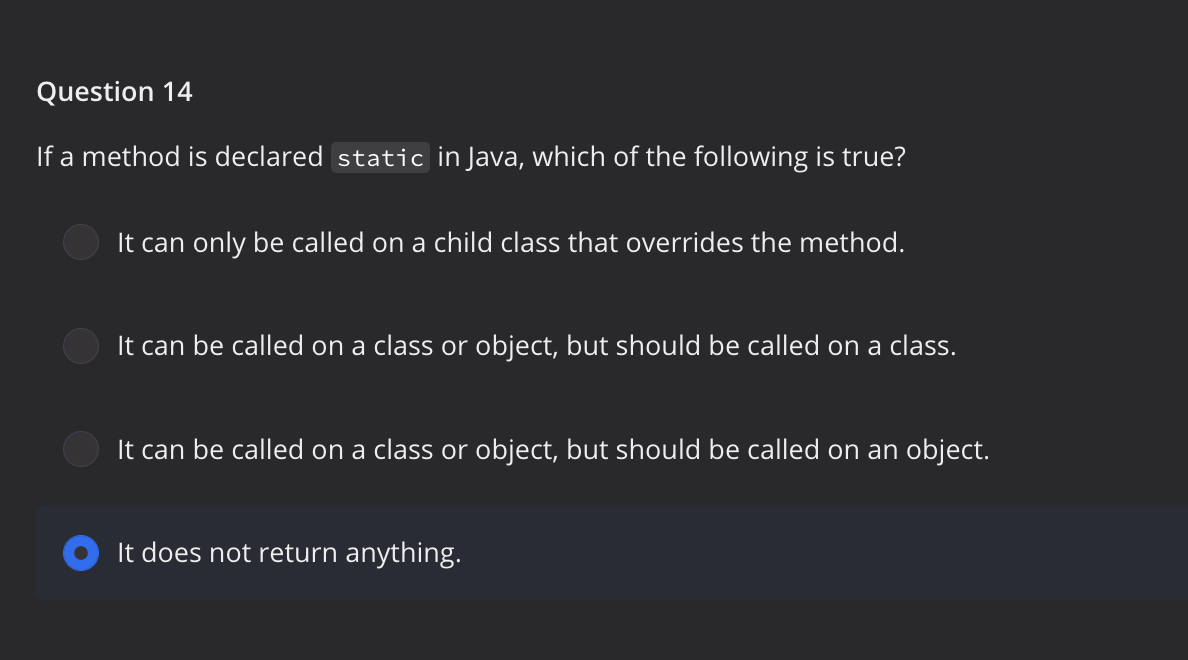Screen dimensions: 1188x660
Task: Select answer 'It does not return anything.'
Action: [x=289, y=552]
